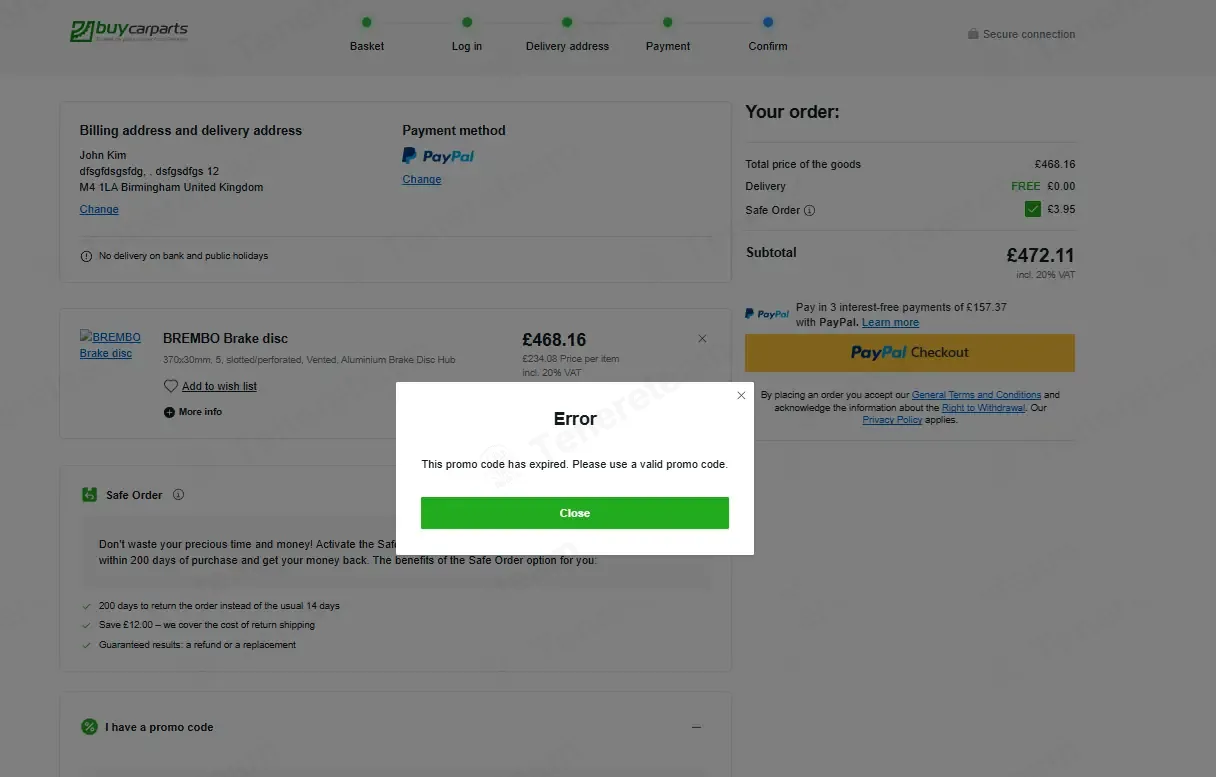Click the BREMBO Brake disc thumbnail

coord(110,345)
